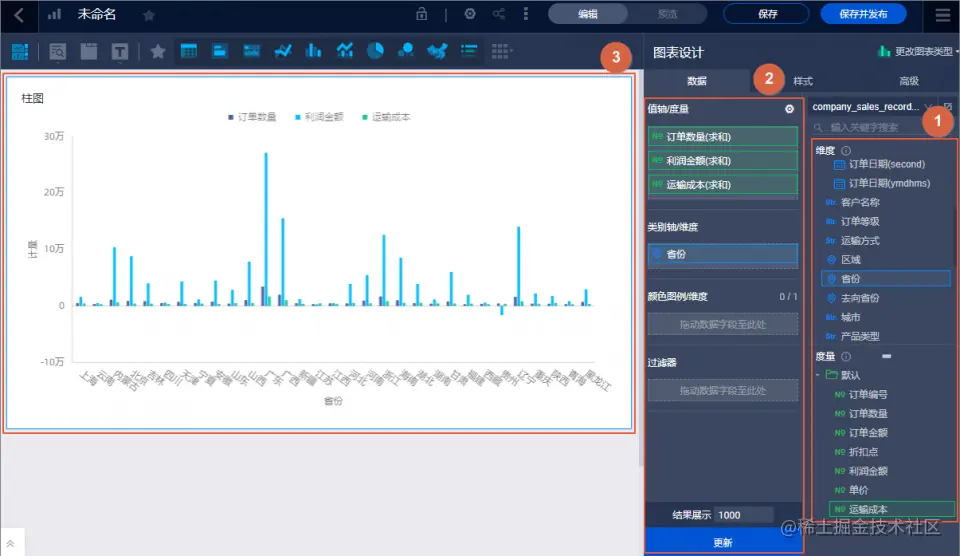Viewport: 960px width, 556px height.
Task: Open settings gear in top header
Action: coord(470,14)
